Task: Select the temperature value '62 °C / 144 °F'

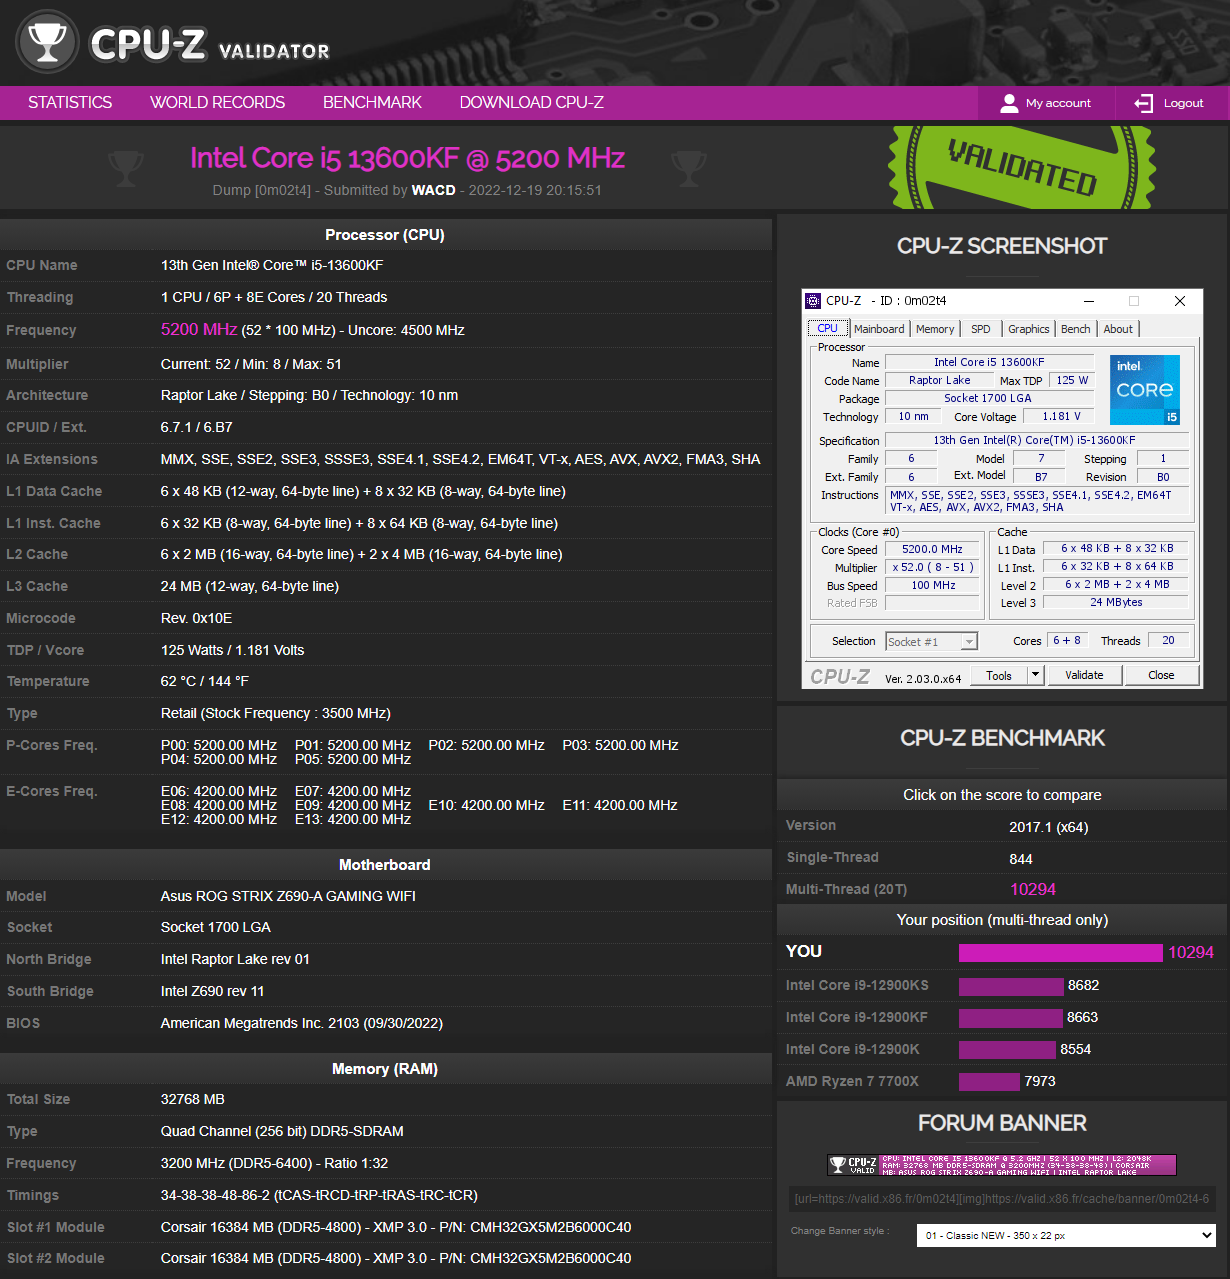Action: point(205,681)
